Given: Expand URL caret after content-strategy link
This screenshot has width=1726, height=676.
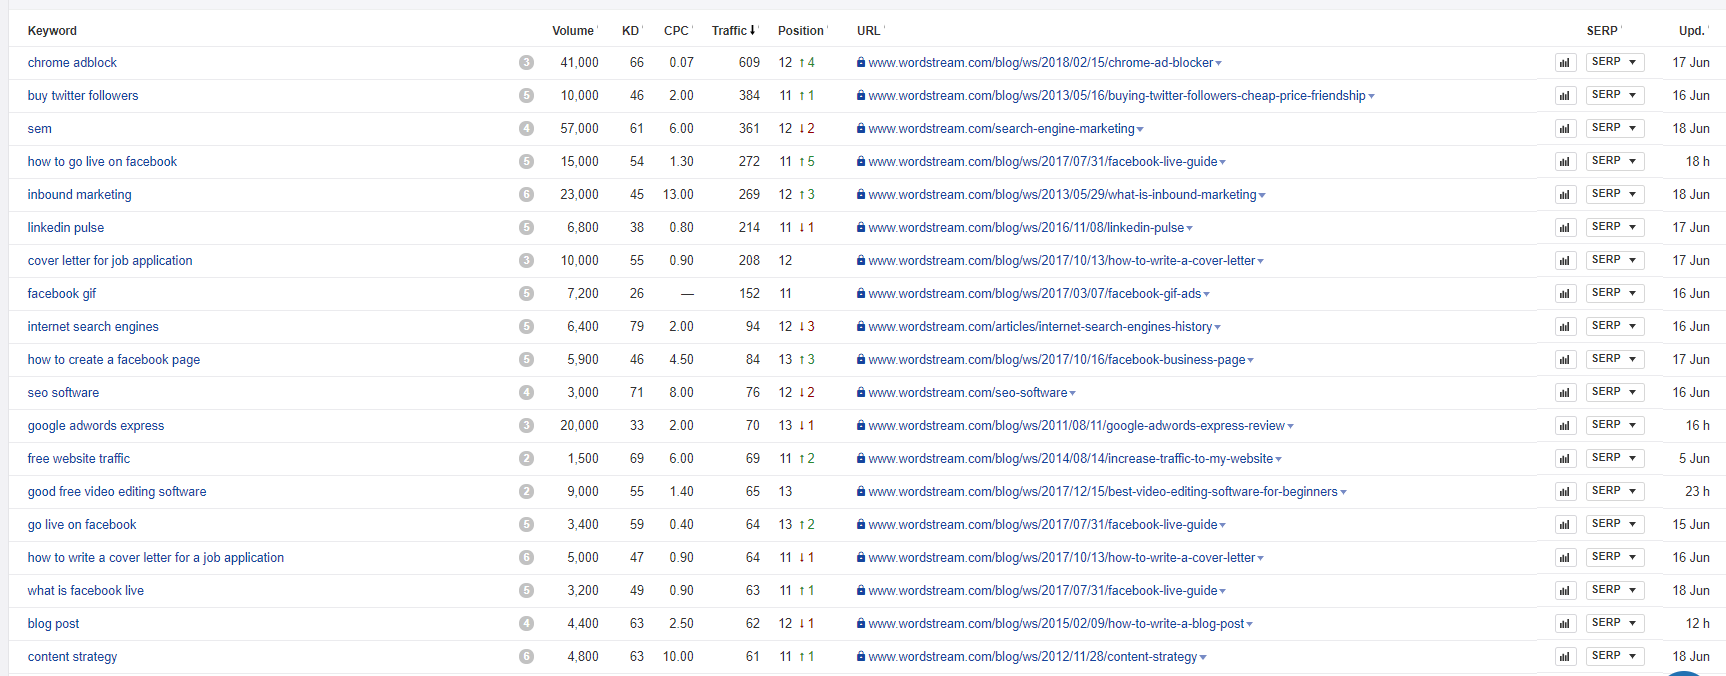Looking at the screenshot, I should pyautogui.click(x=1203, y=657).
